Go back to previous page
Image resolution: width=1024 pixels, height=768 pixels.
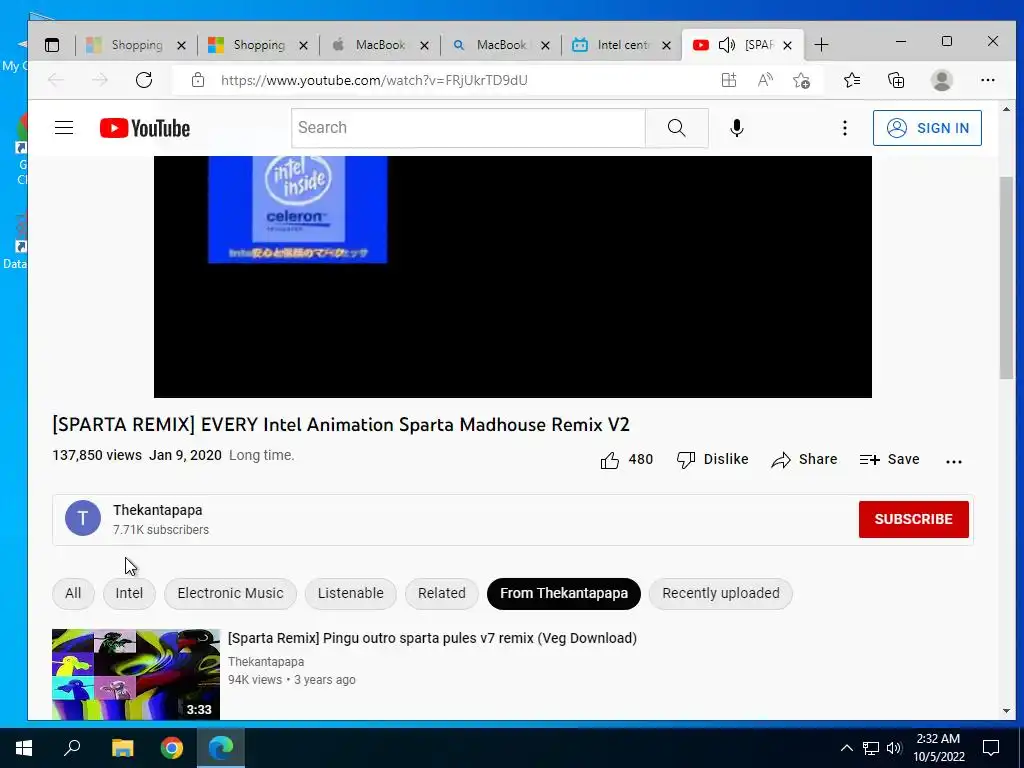click(x=56, y=80)
